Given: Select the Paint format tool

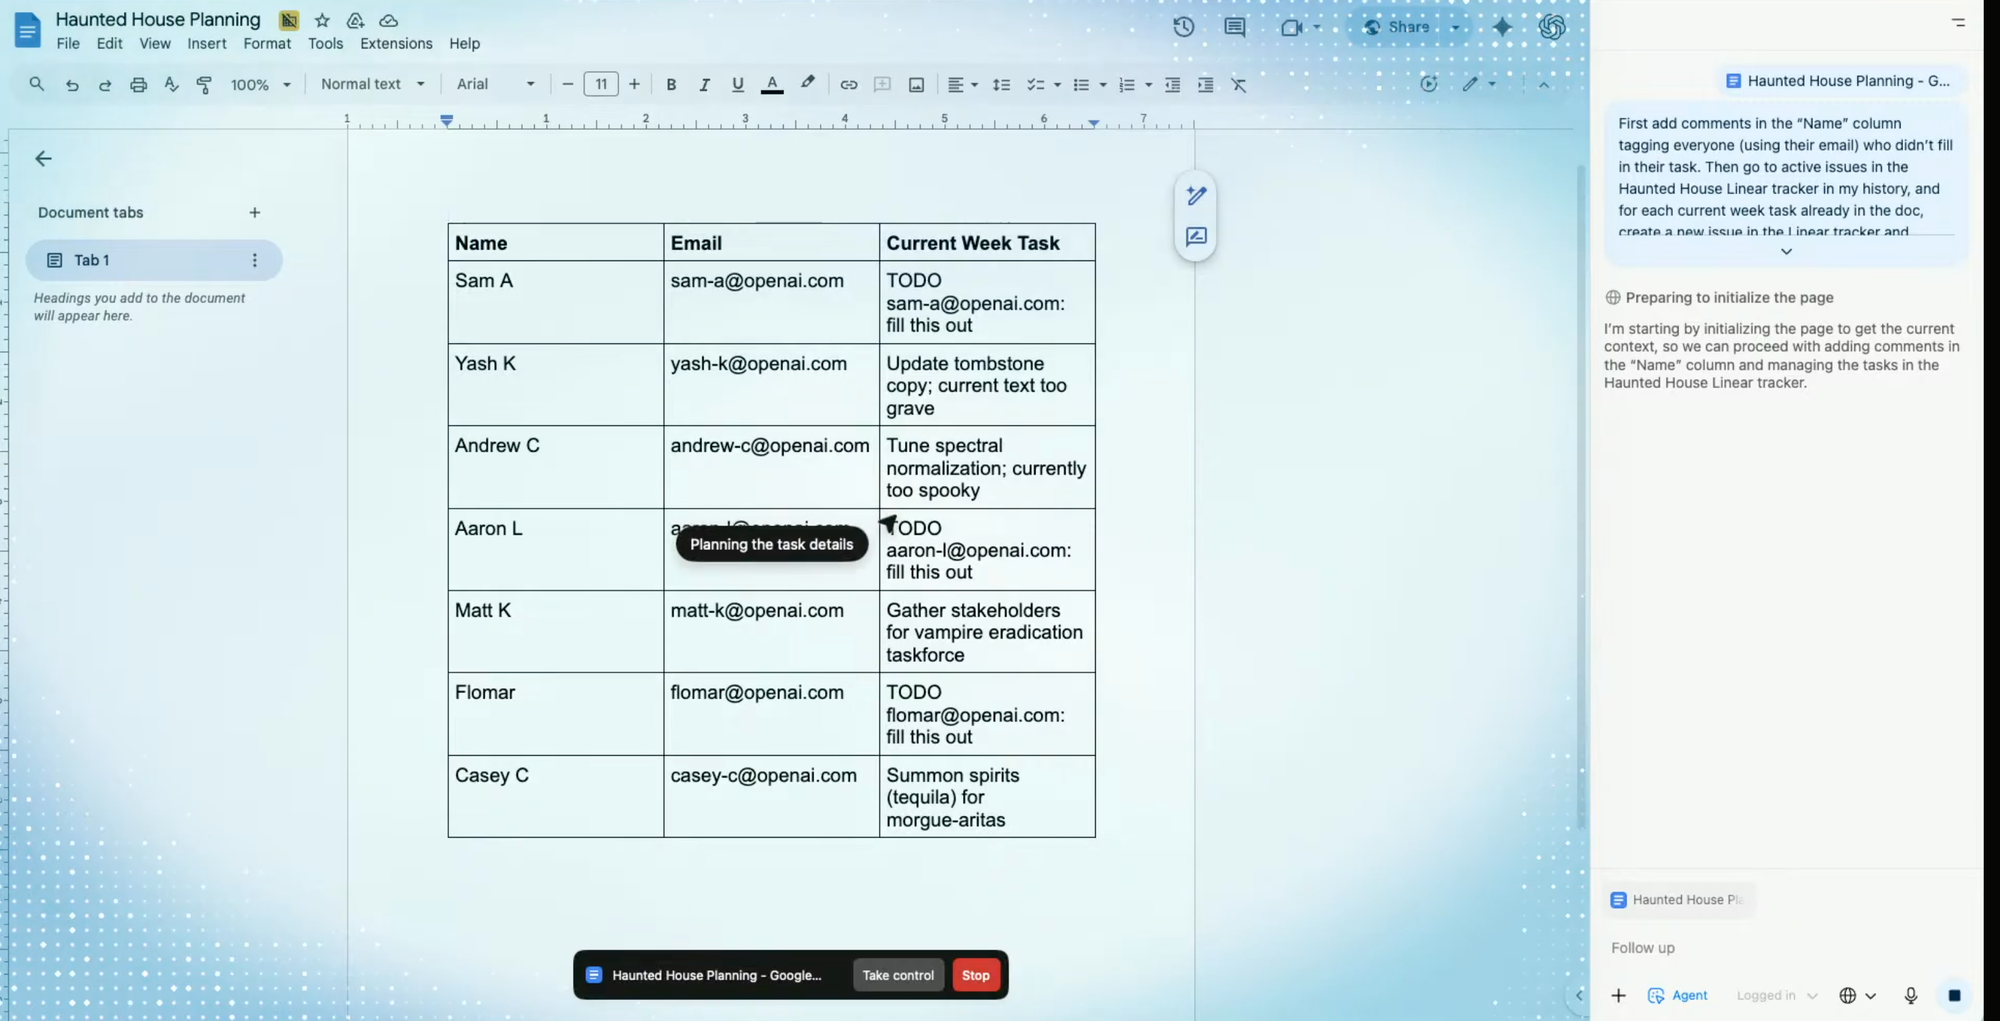Looking at the screenshot, I should point(204,85).
